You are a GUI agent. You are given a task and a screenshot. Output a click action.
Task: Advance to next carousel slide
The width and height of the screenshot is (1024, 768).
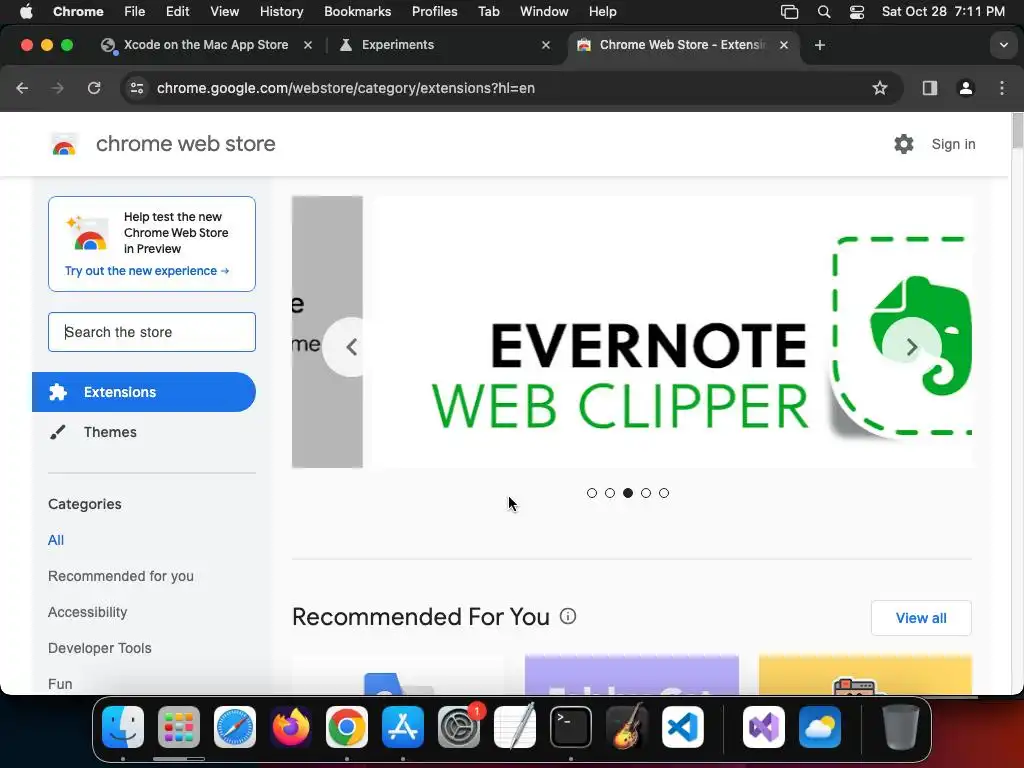point(912,347)
